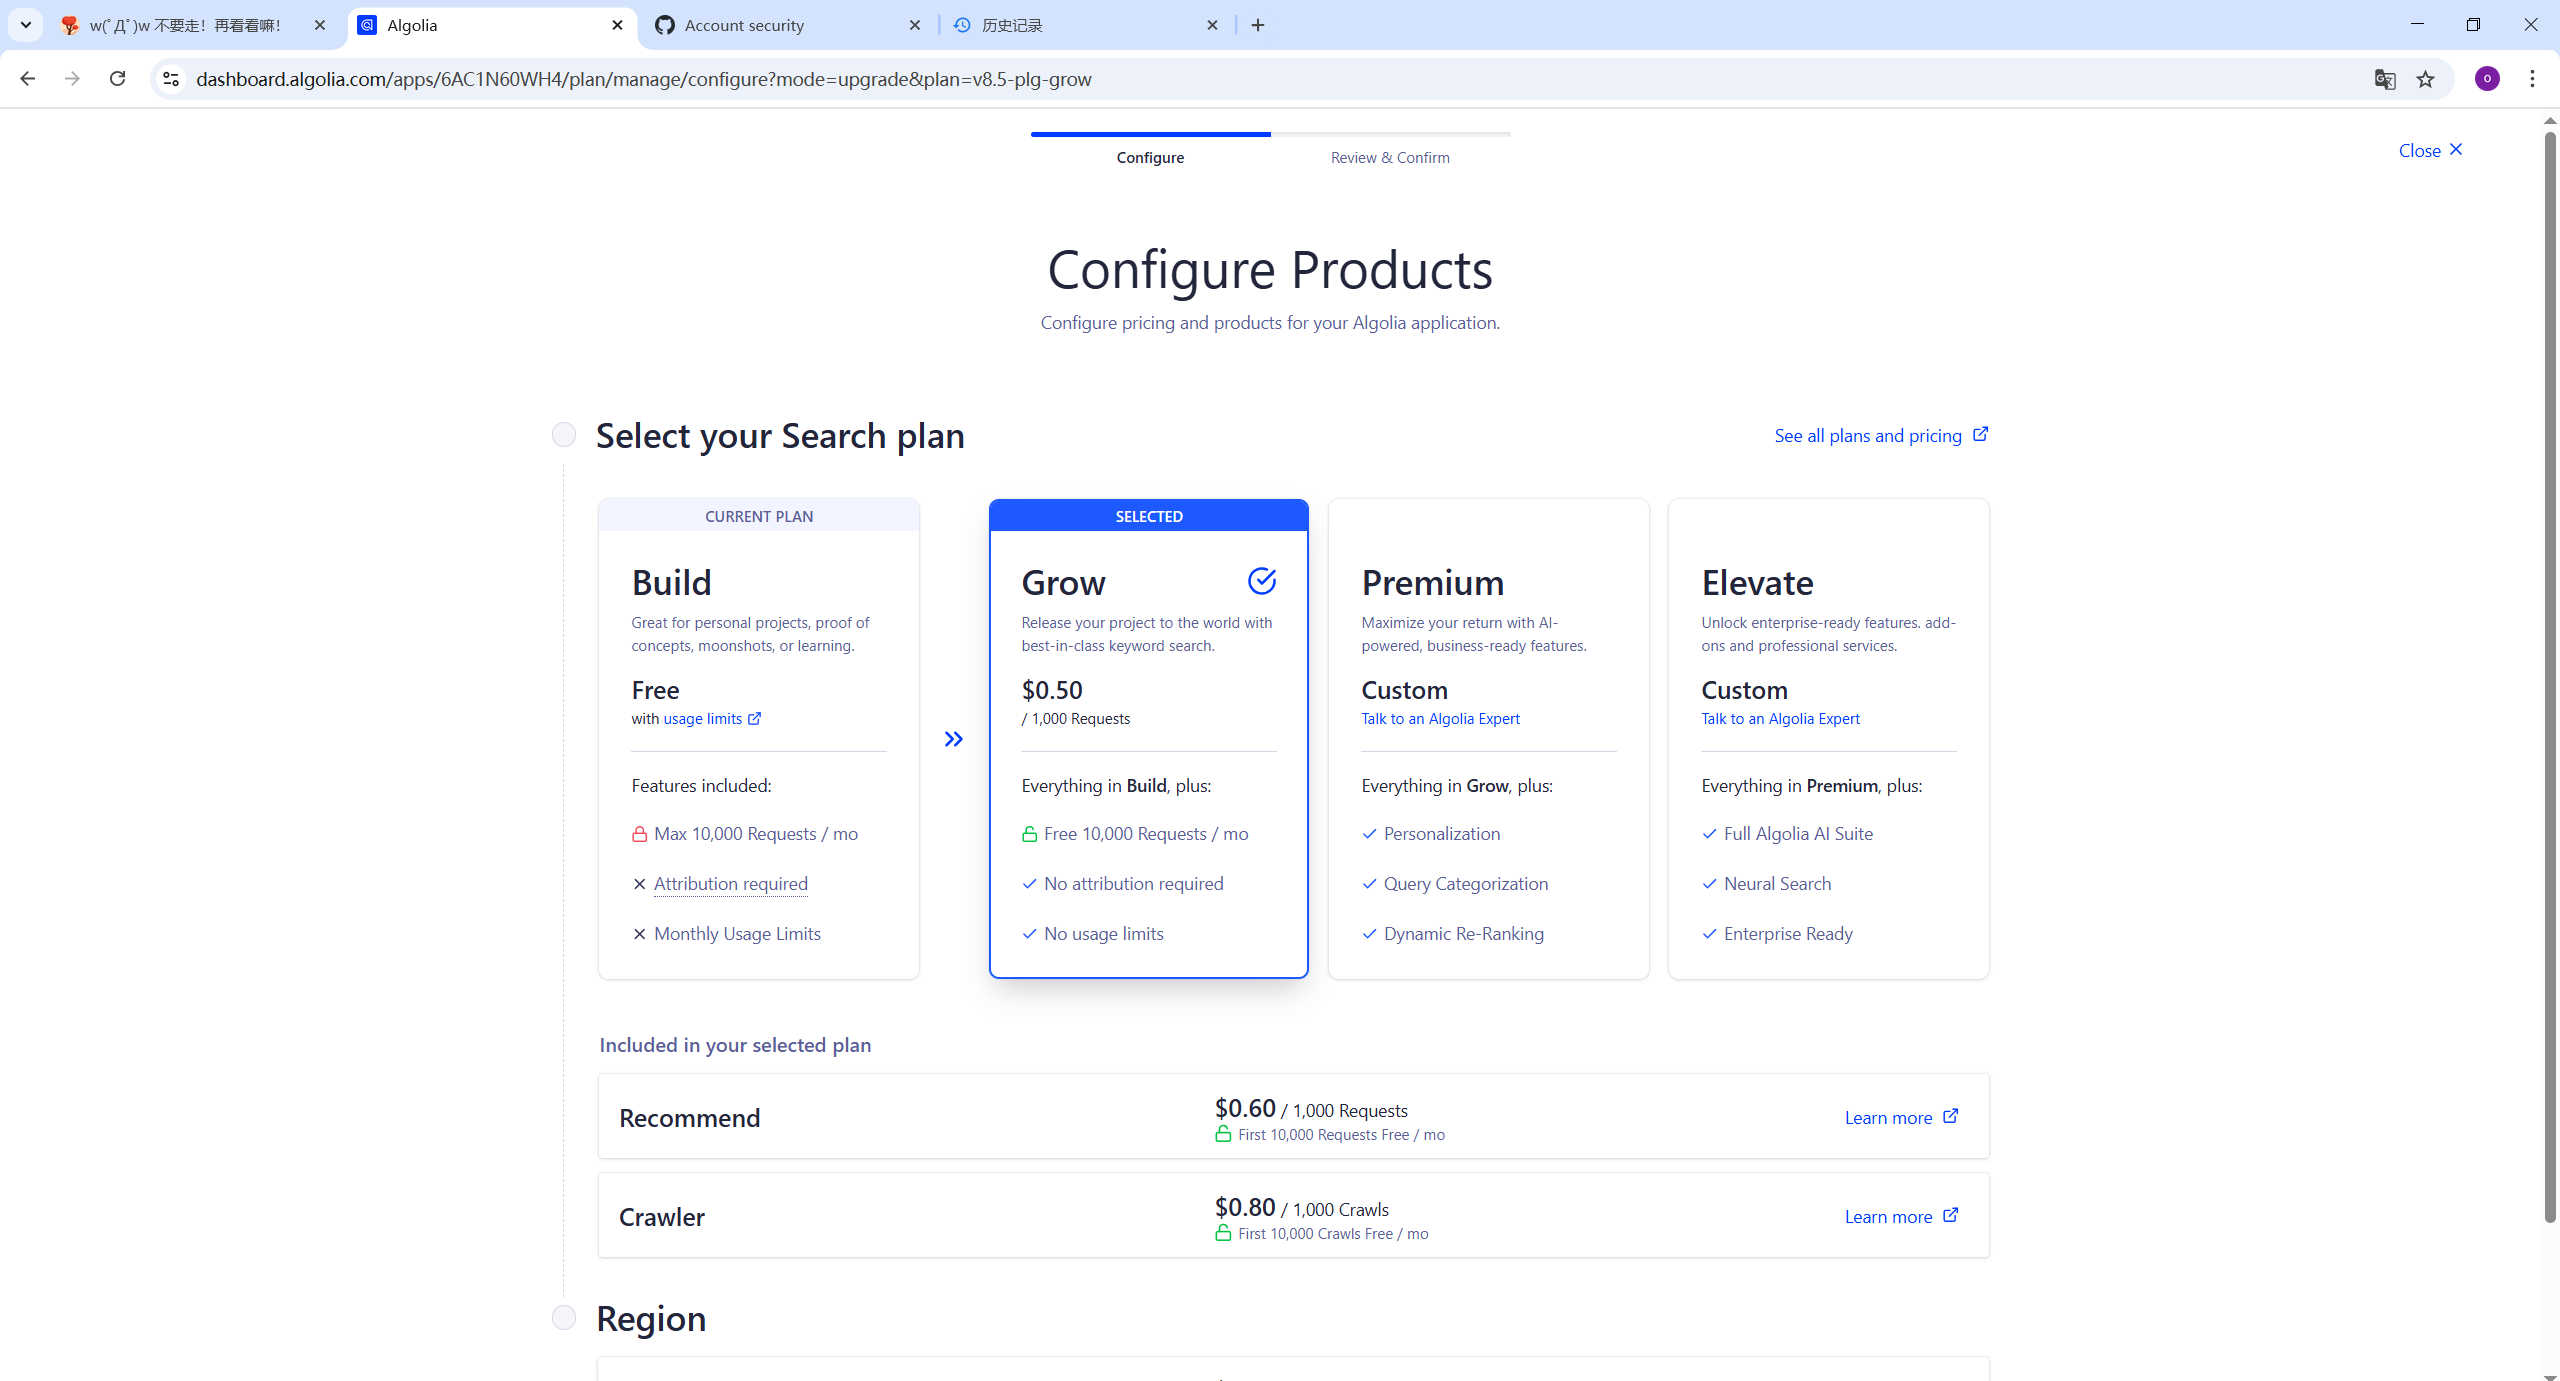This screenshot has width=2560, height=1381.
Task: Click the scrollbar down arrow
Action: click(x=2550, y=1375)
